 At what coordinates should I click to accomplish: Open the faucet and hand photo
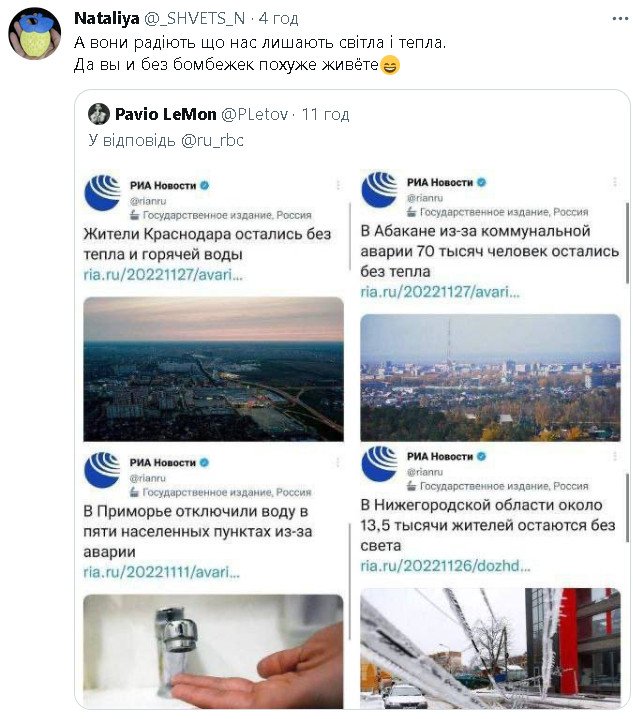(x=212, y=650)
